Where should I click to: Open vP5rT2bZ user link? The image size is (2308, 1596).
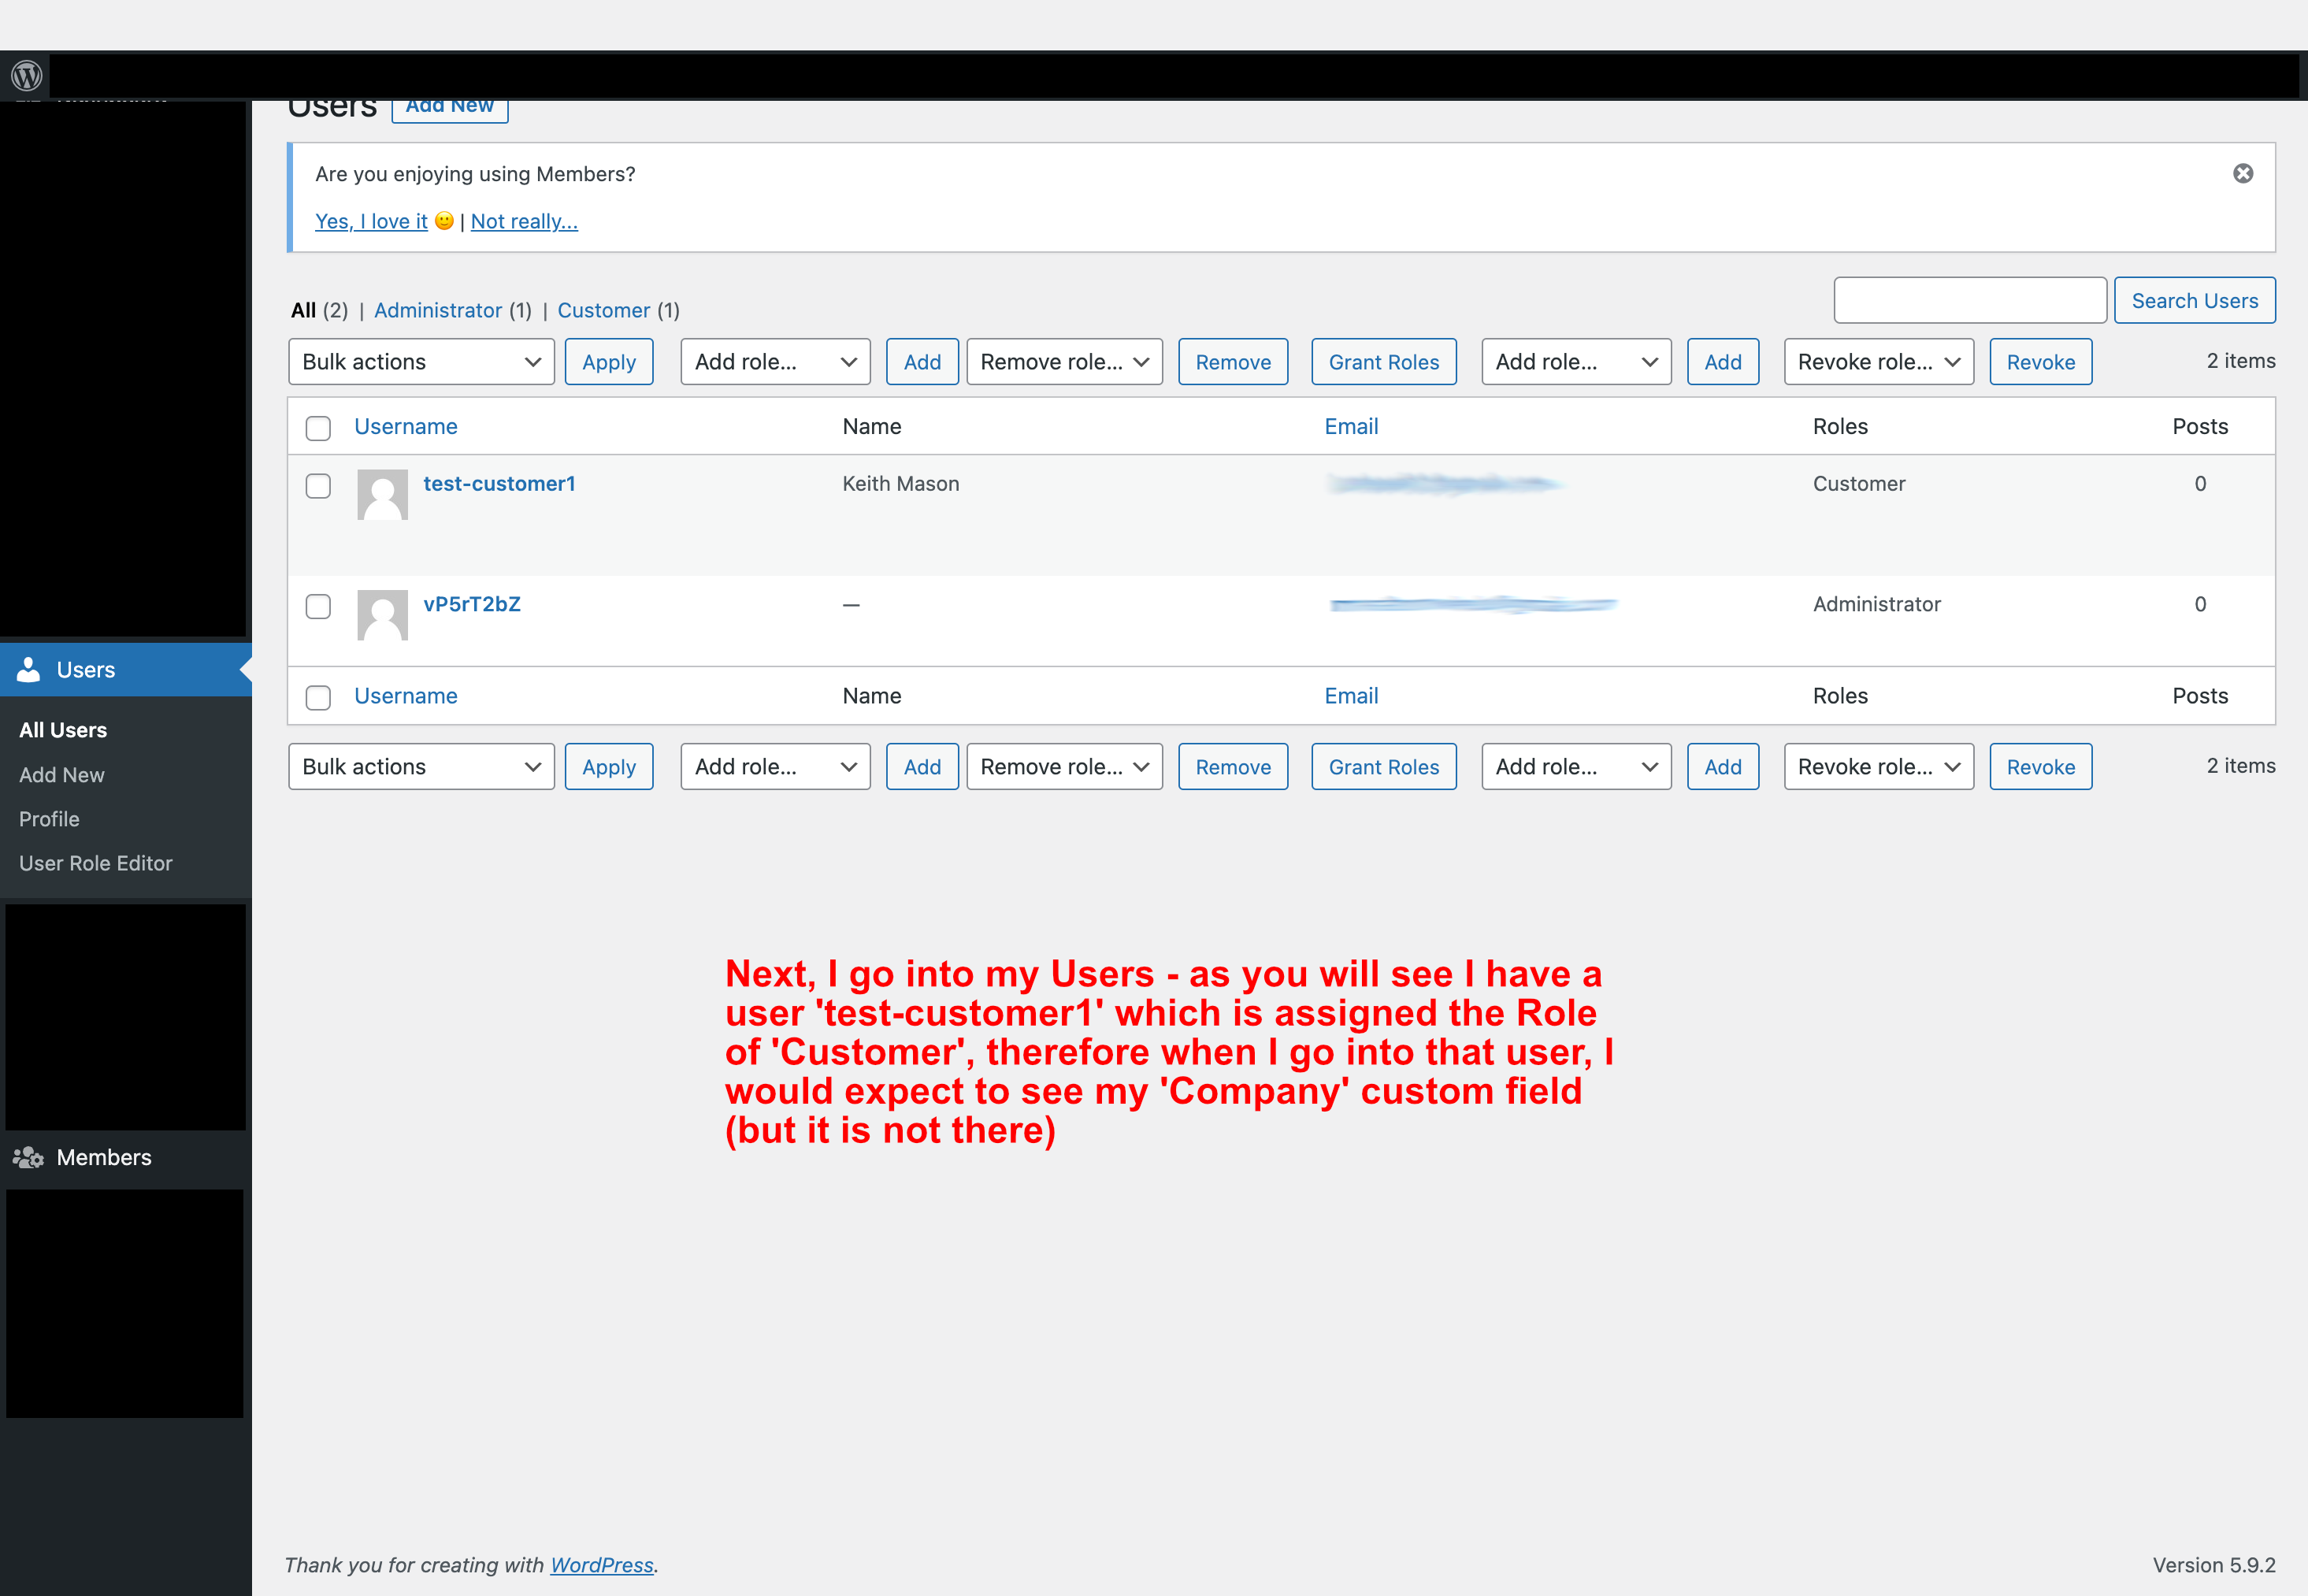point(472,604)
